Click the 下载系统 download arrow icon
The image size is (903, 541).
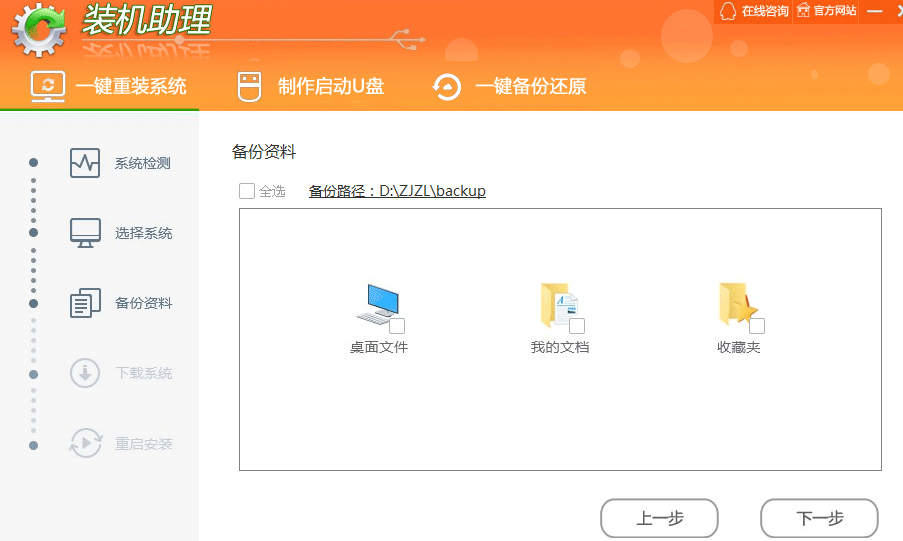coord(85,373)
